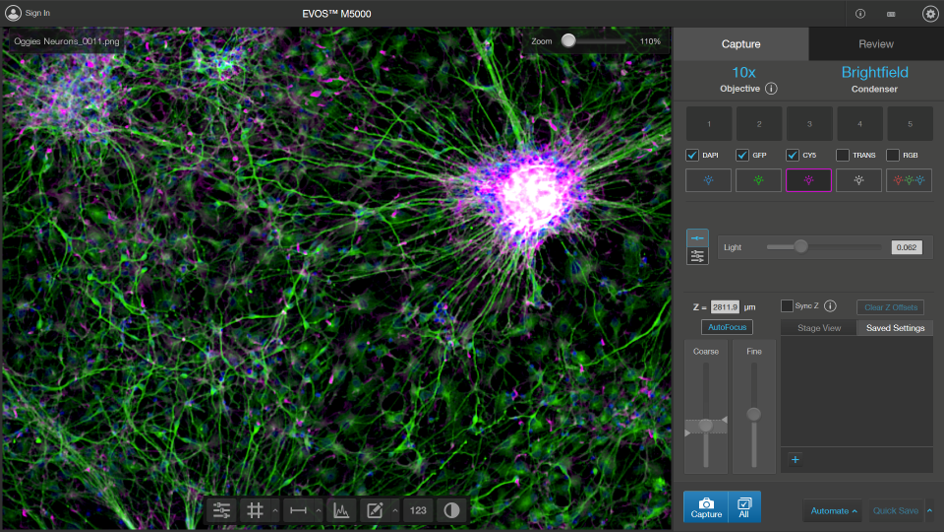Select the annotation edit tool
Screen dimensions: 944x532
375,510
